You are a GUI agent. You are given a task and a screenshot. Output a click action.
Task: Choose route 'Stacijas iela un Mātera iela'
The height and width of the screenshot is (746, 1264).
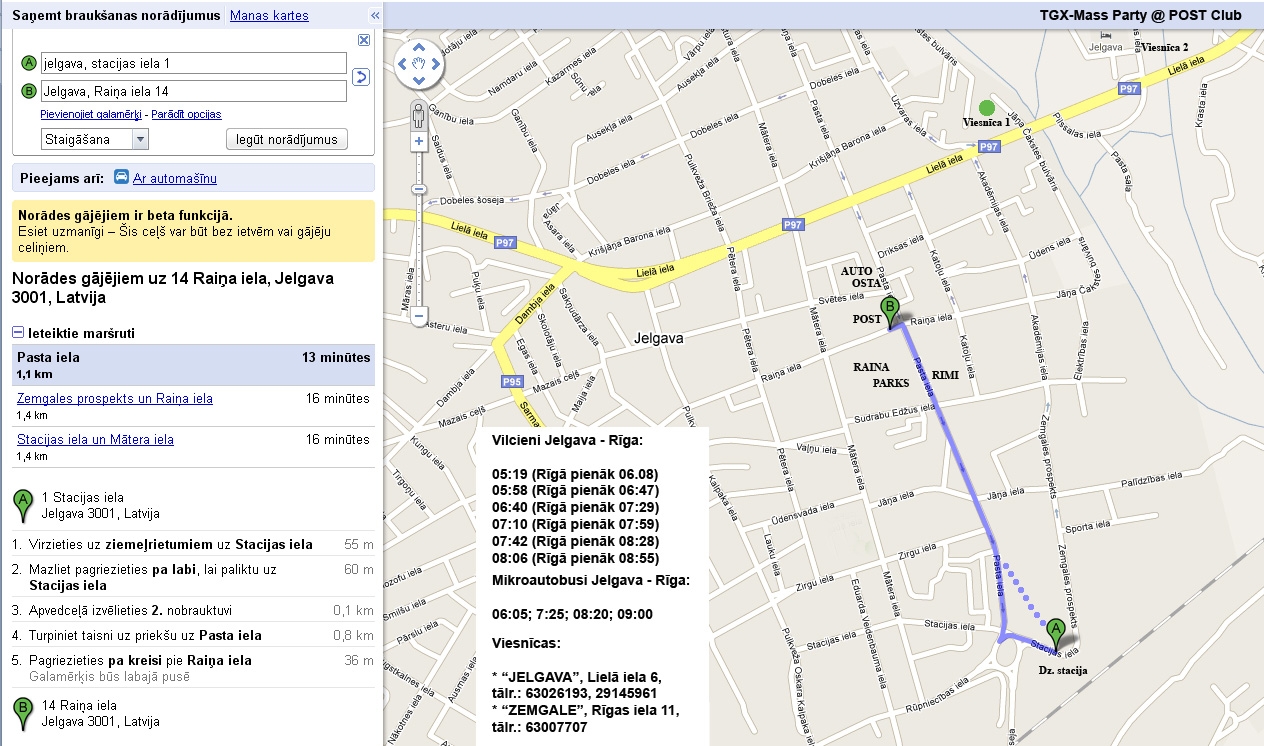(x=95, y=439)
